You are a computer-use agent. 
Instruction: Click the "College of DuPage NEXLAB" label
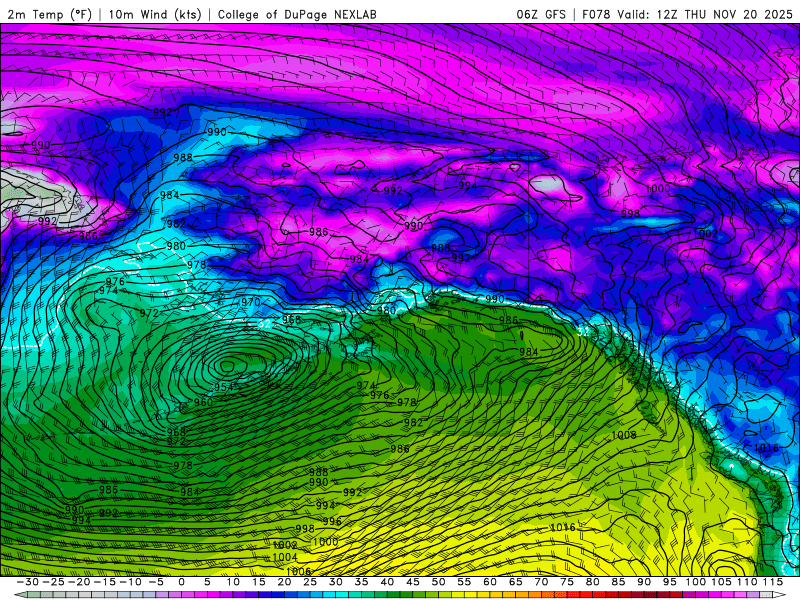(x=297, y=14)
